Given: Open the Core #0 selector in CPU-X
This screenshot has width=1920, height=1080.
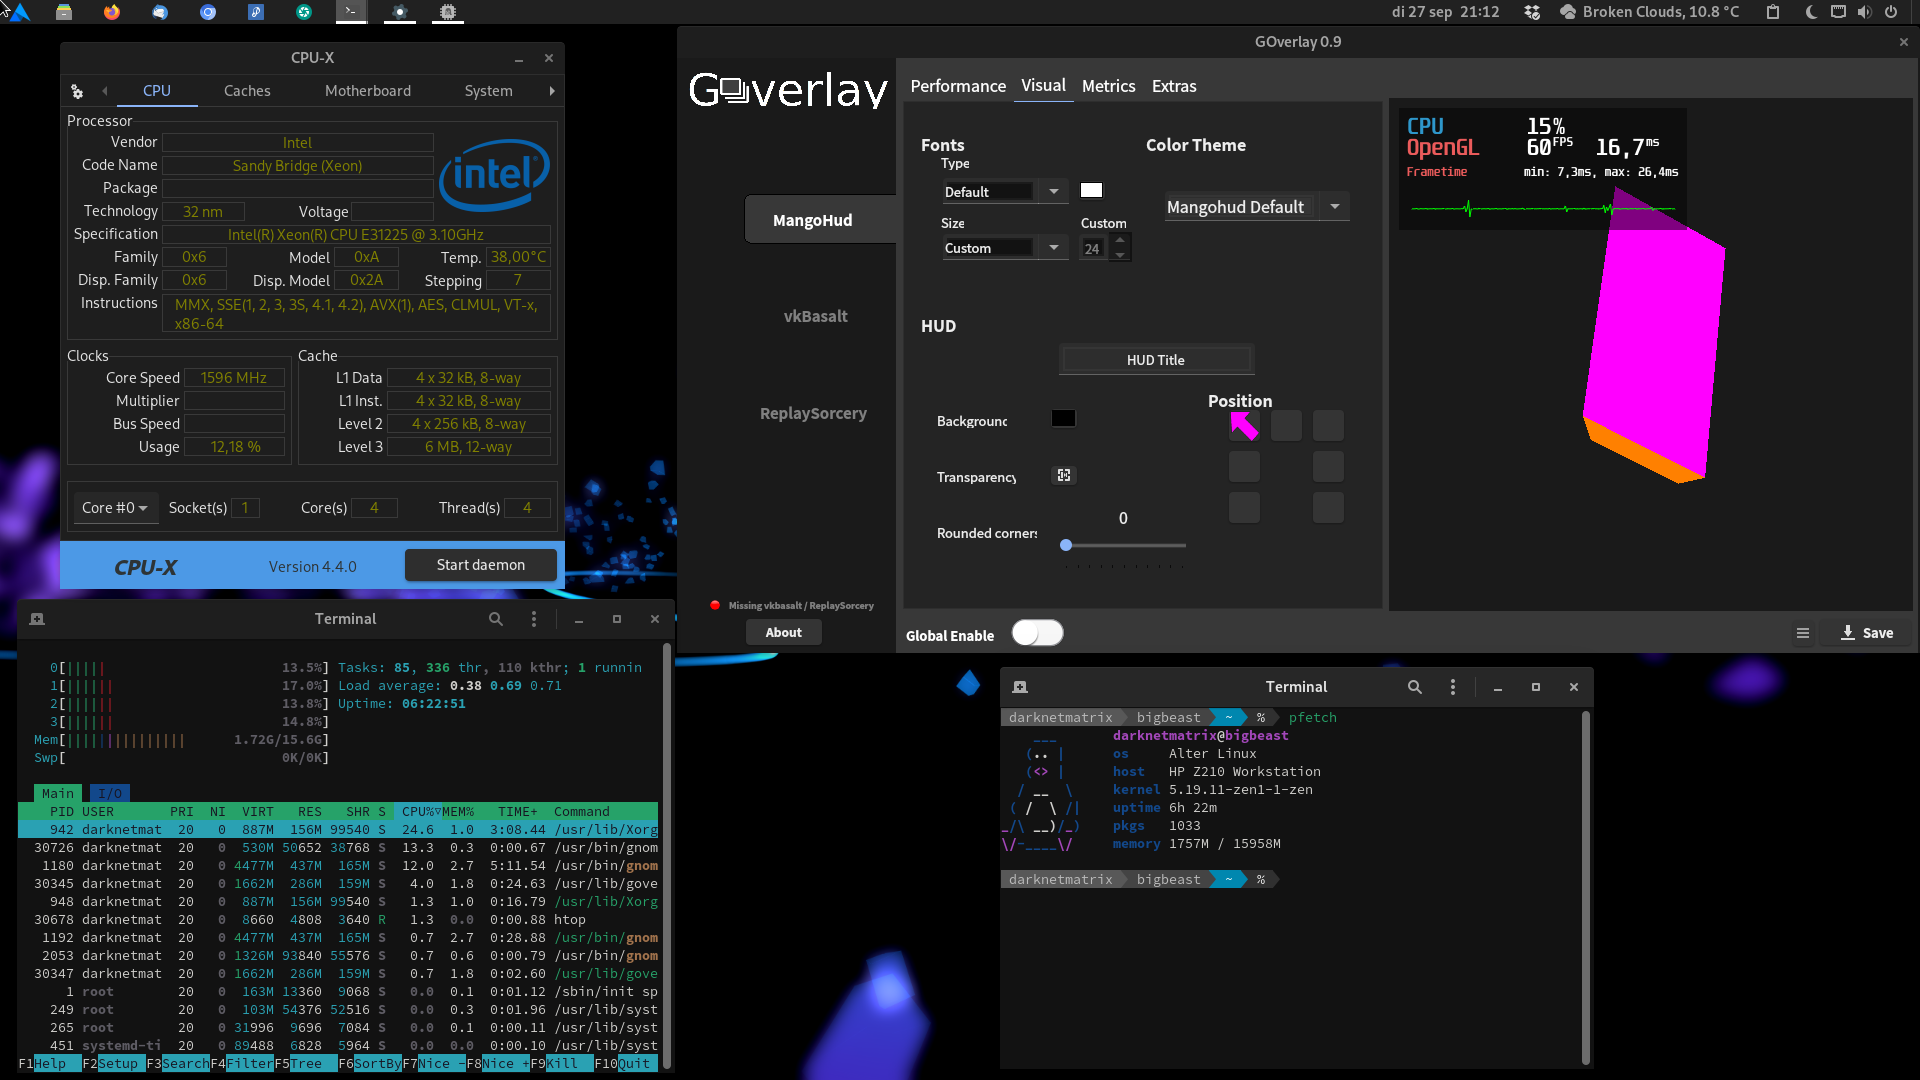Looking at the screenshot, I should (114, 508).
